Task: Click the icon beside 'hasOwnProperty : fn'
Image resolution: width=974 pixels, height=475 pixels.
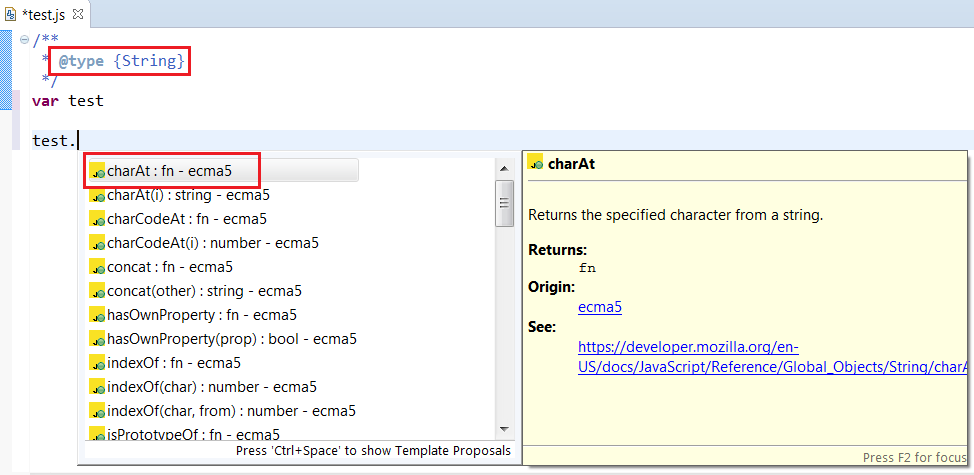Action: (97, 315)
